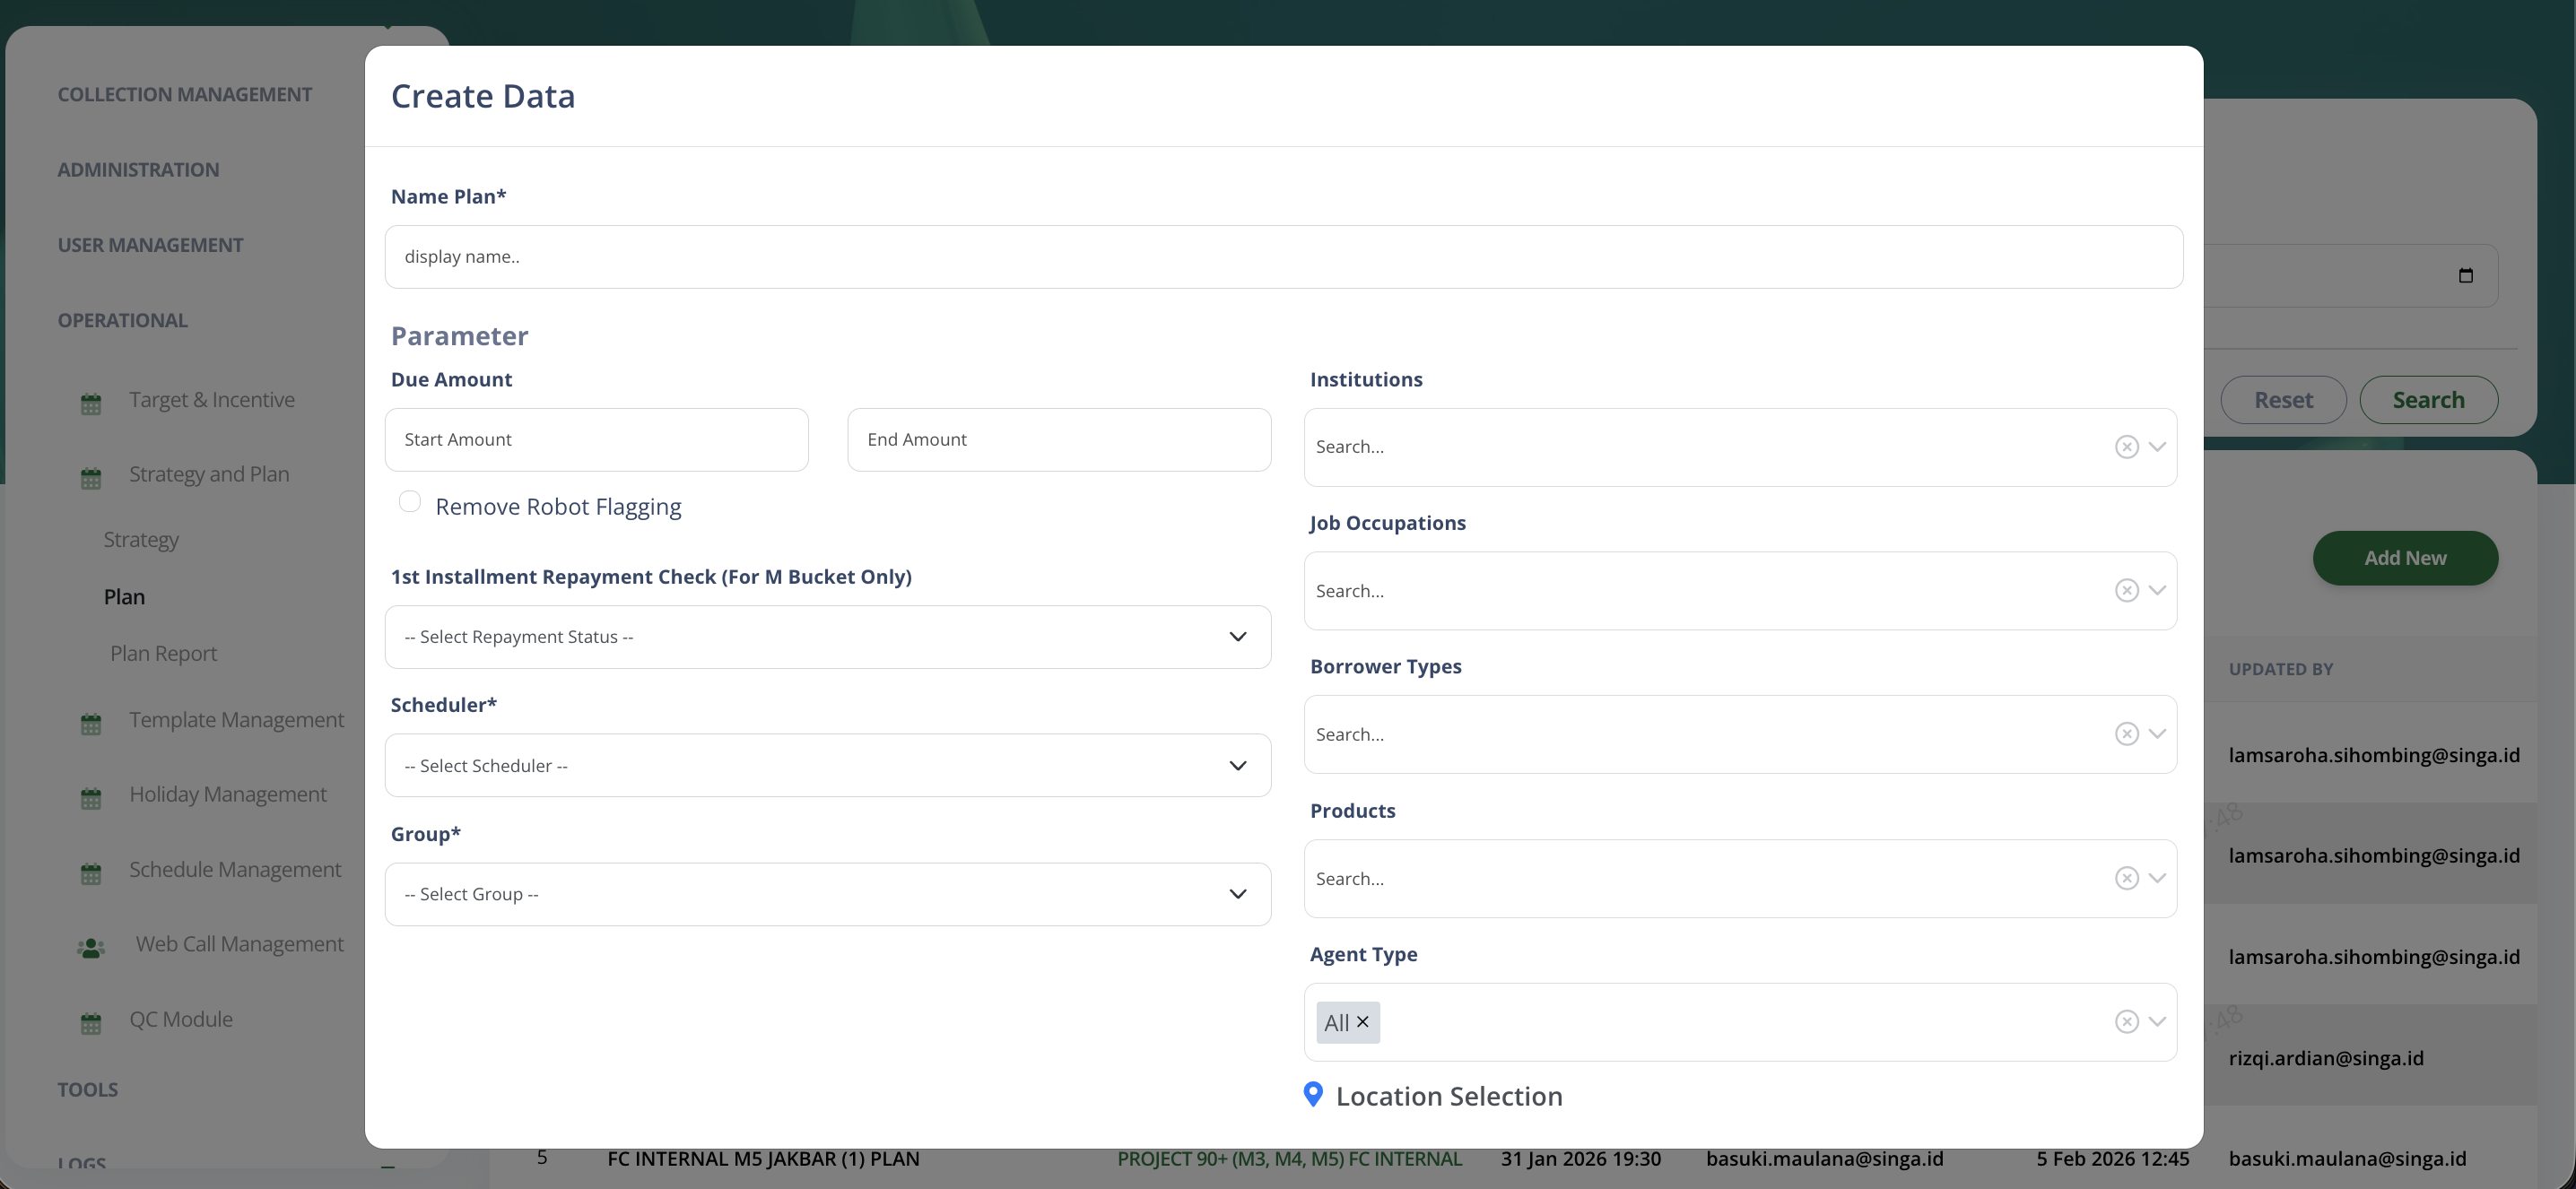Clear the Job Occupations selection icon
The height and width of the screenshot is (1189, 2576).
click(2126, 591)
